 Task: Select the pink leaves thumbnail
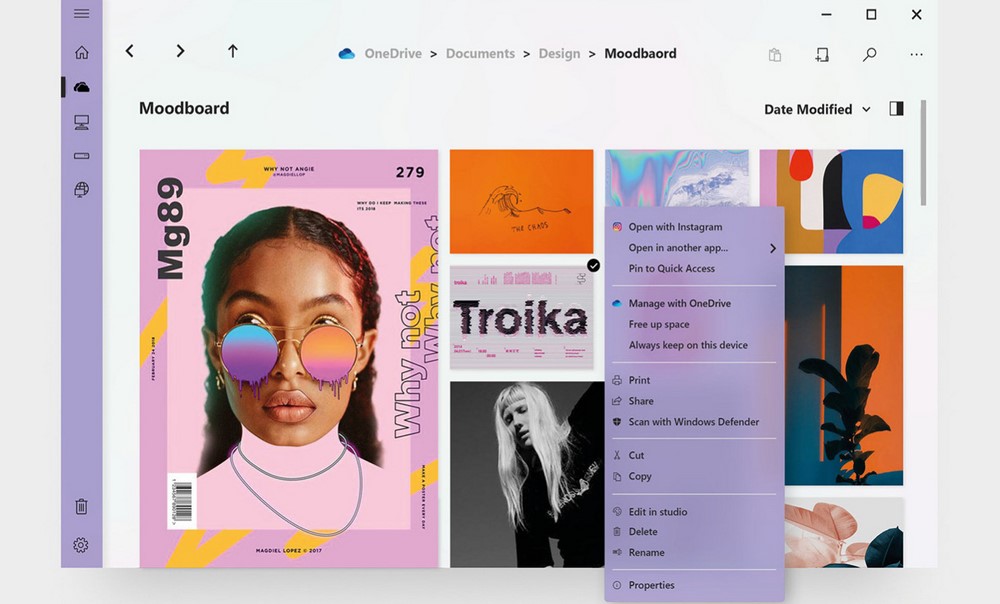[x=844, y=533]
